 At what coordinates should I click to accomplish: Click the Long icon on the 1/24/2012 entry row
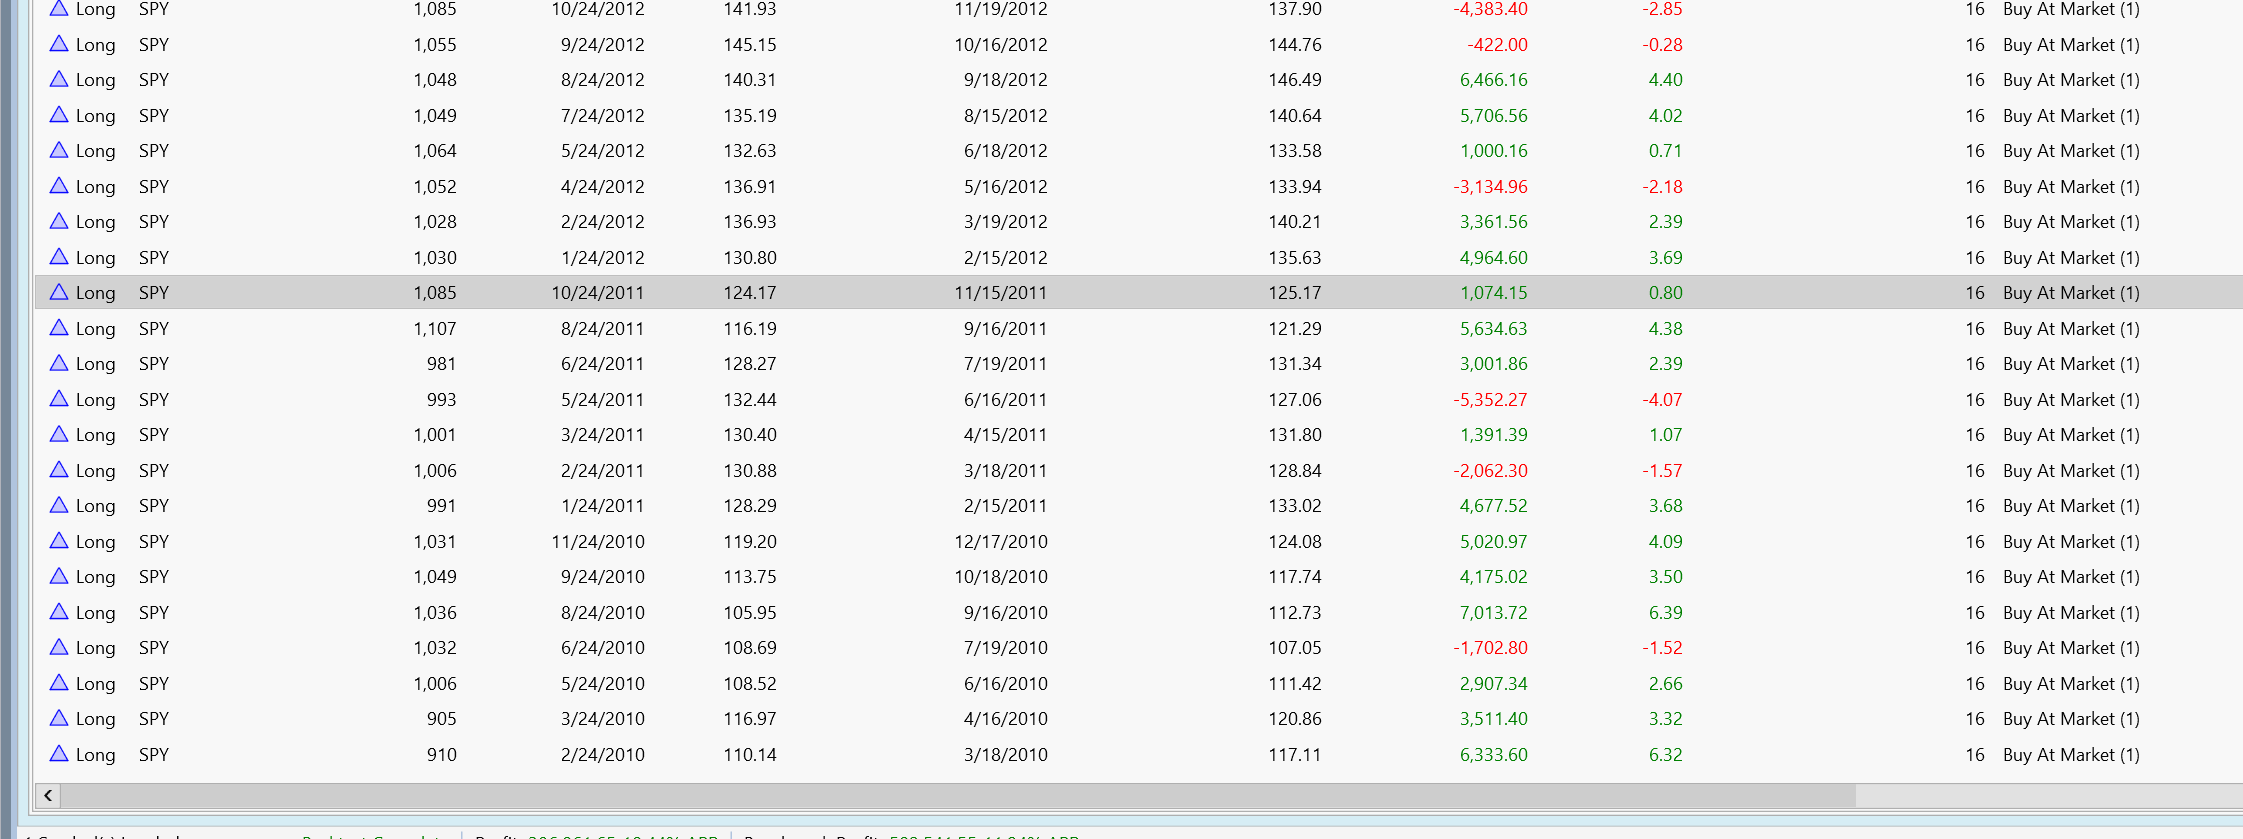point(59,257)
